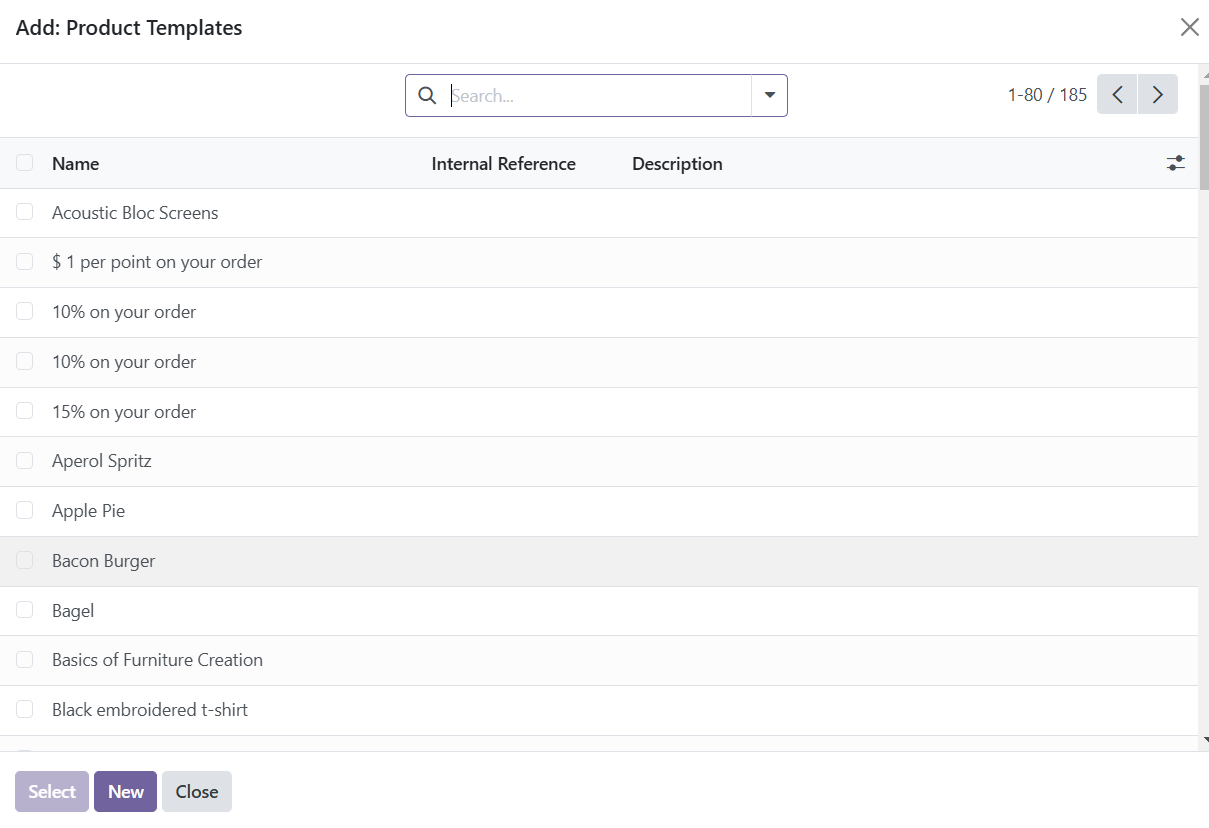Click the Select button
1209x828 pixels.
(52, 792)
